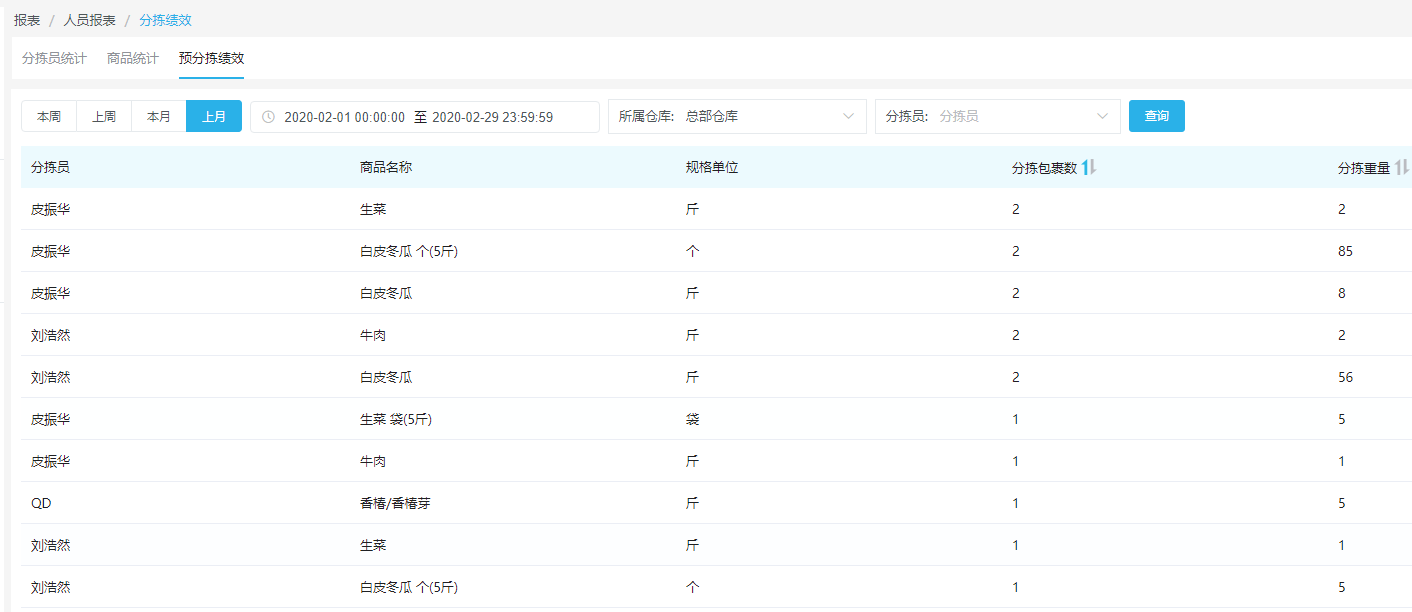Select the 预分拣绩效 tab
The image size is (1412, 612).
point(211,58)
